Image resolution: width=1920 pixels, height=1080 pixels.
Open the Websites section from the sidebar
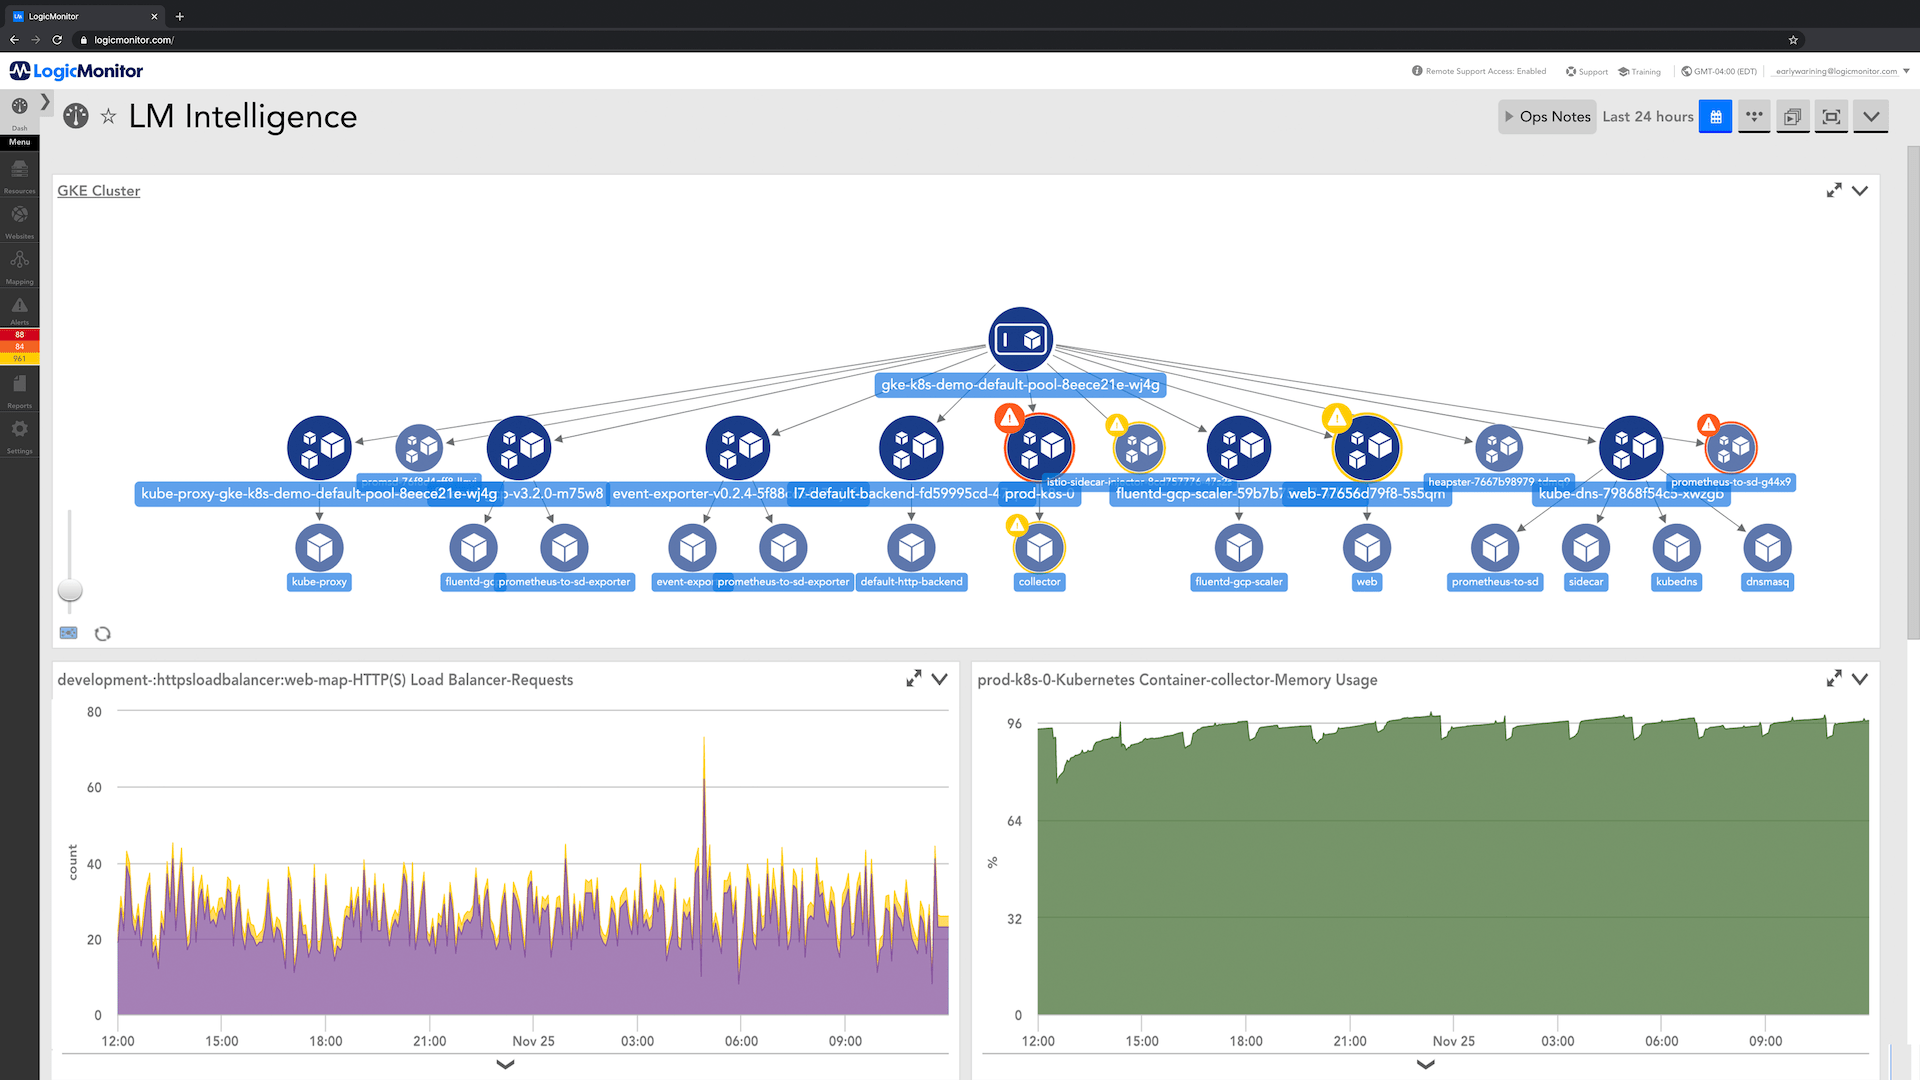coord(19,216)
